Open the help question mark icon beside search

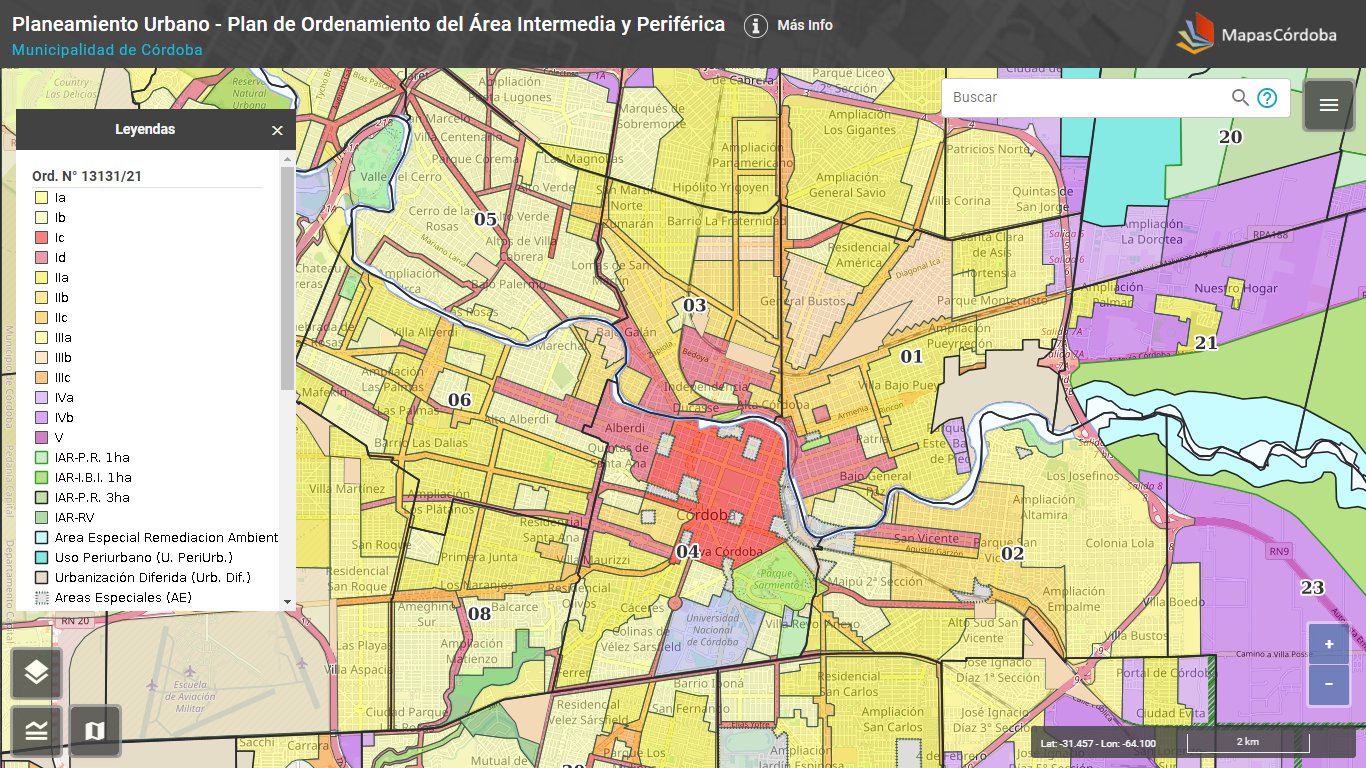[1267, 97]
